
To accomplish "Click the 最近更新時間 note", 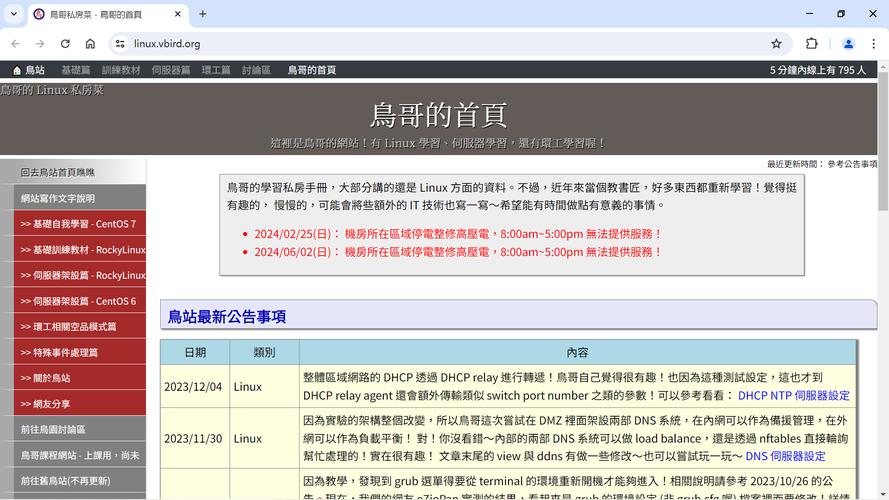I will [822, 164].
